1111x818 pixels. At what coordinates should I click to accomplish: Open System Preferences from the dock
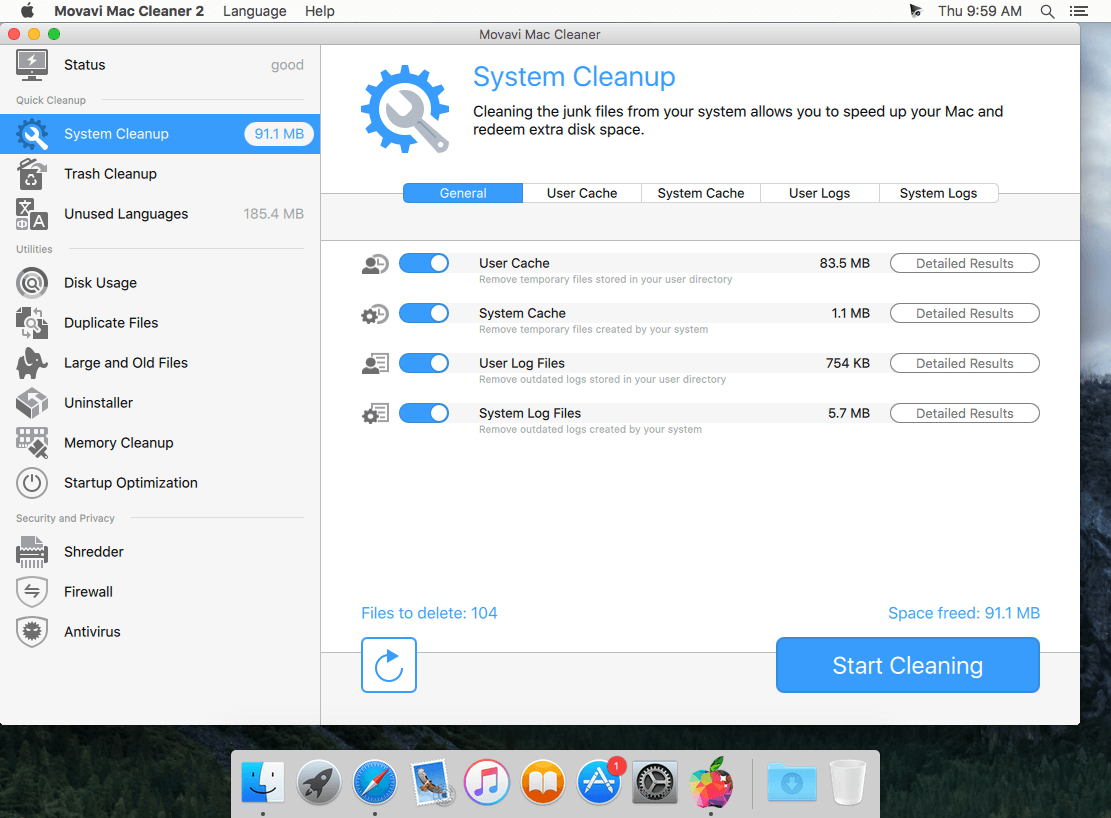click(655, 783)
